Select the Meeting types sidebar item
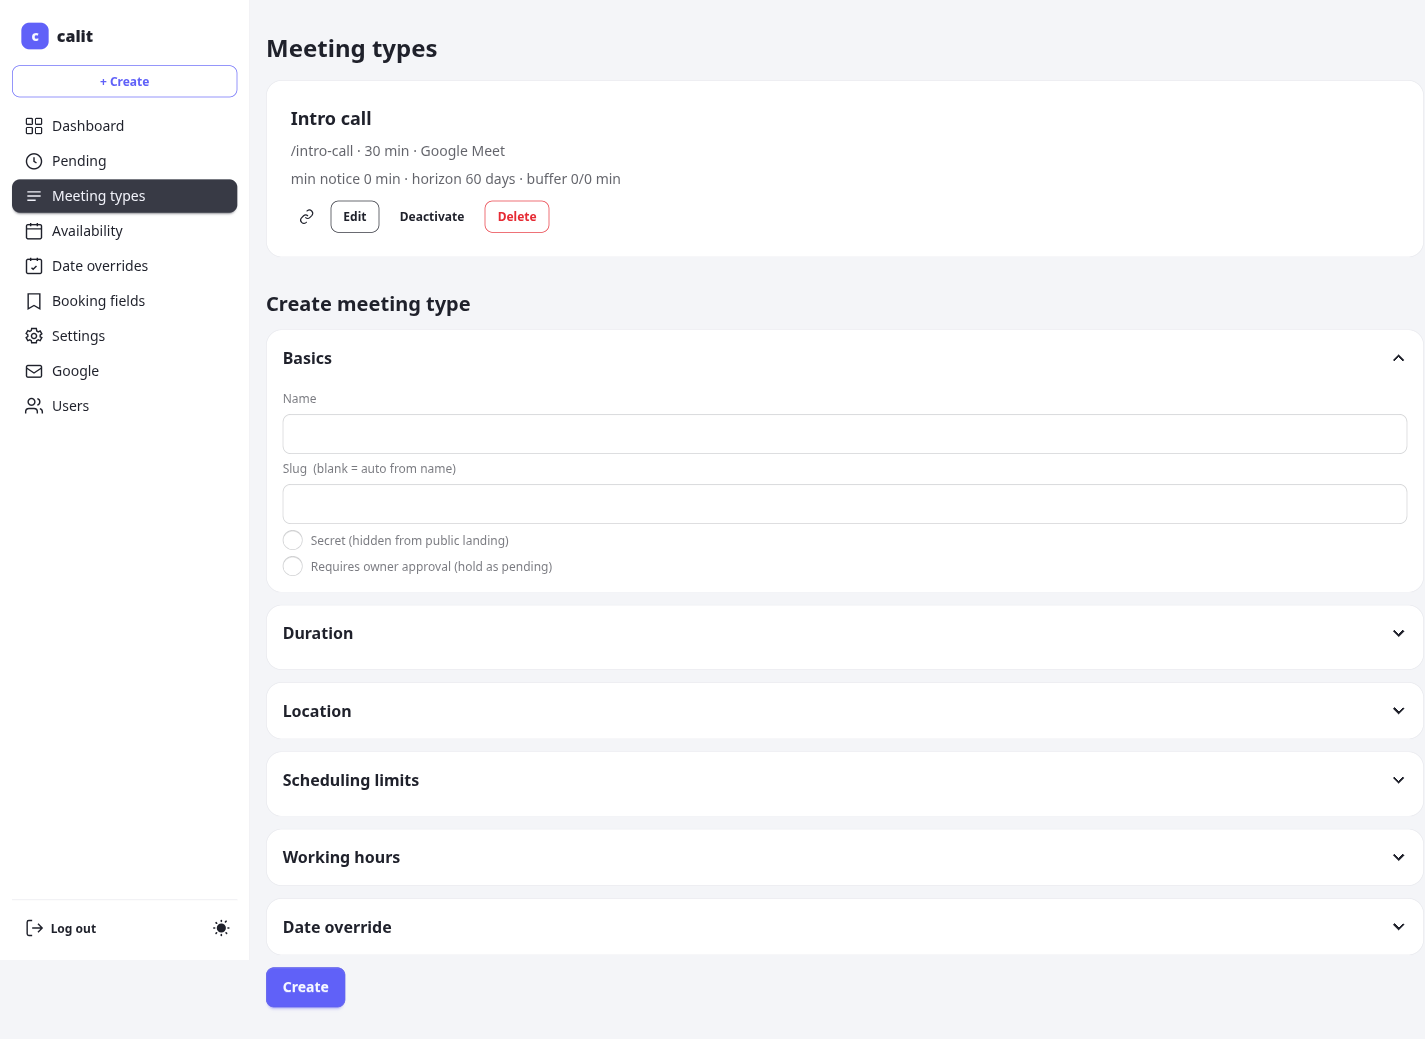1425x1039 pixels. [124, 196]
